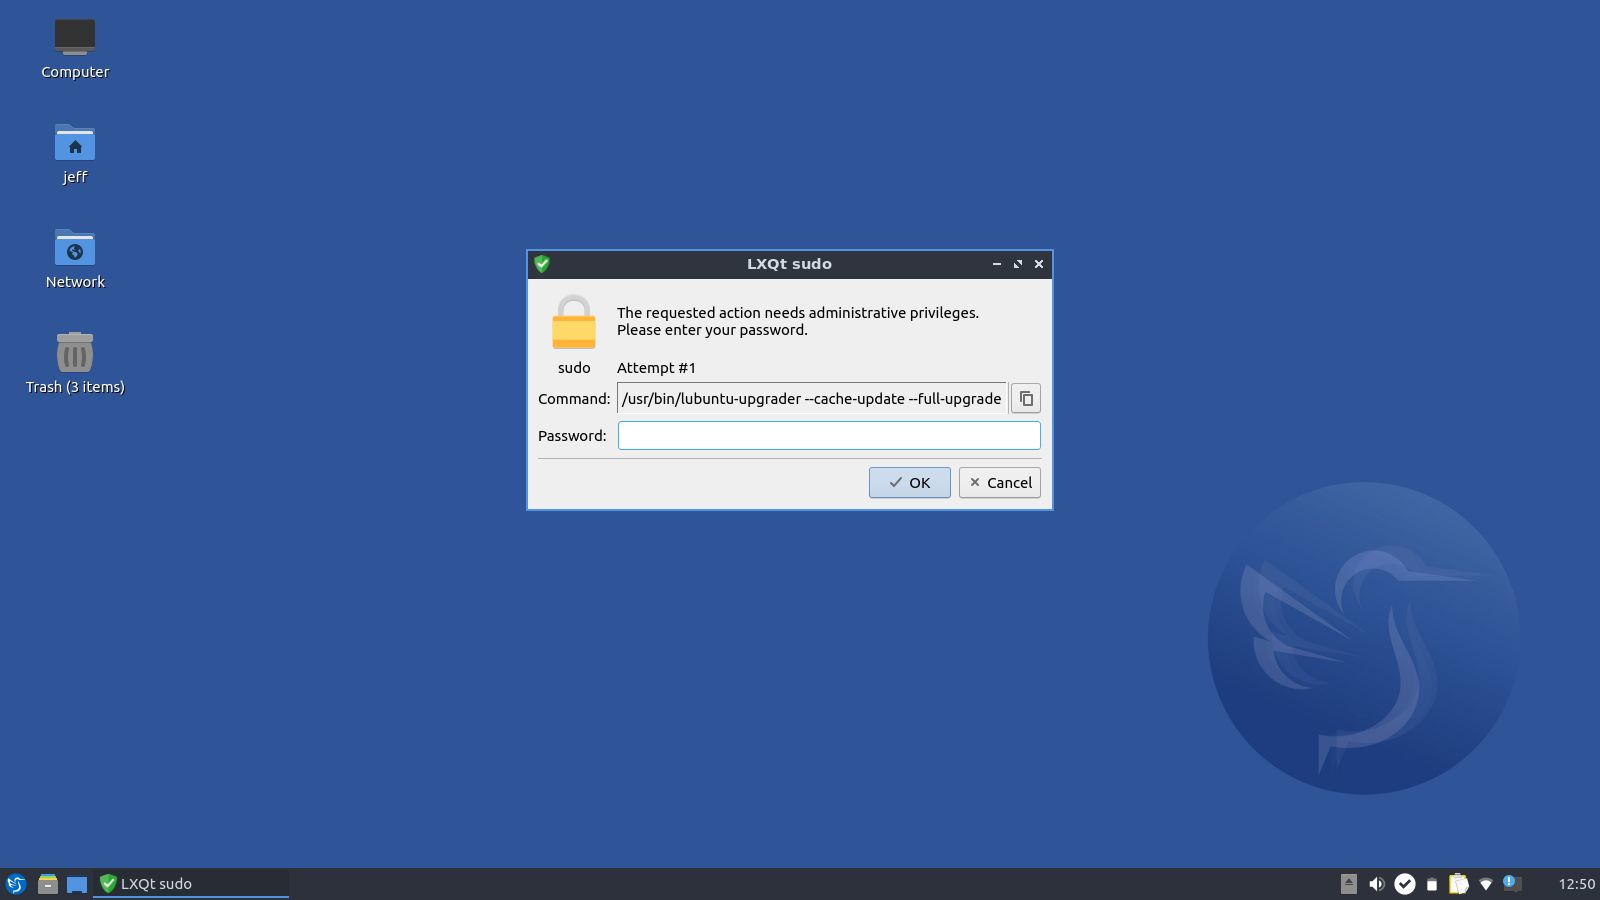The image size is (1600, 900).
Task: Click the Command text field
Action: click(x=812, y=398)
